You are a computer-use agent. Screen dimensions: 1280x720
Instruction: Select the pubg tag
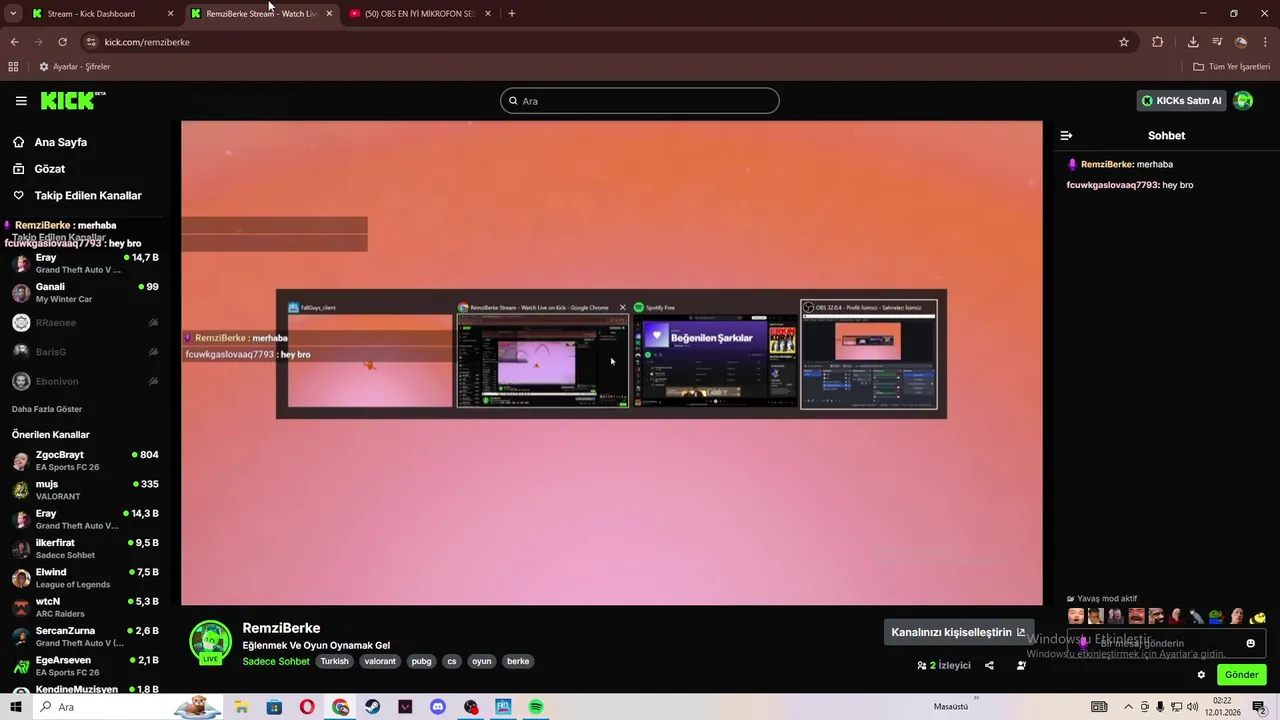point(421,661)
